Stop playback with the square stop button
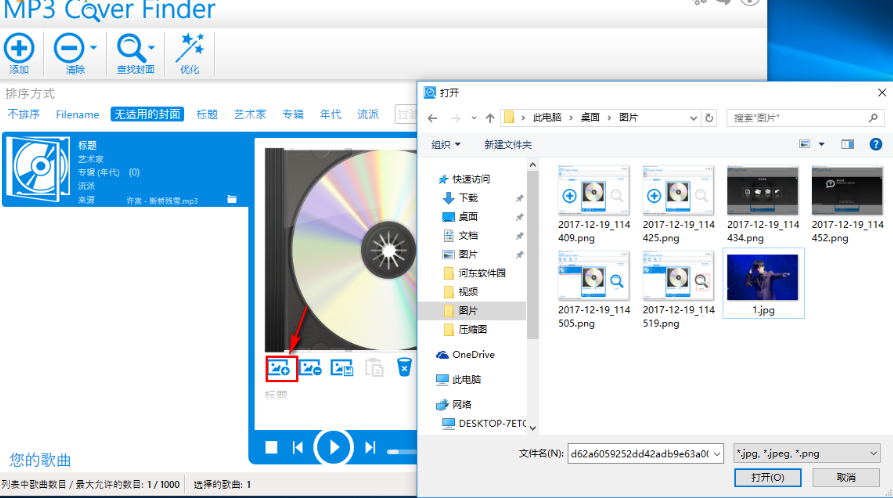The height and width of the screenshot is (498, 893). pyautogui.click(x=271, y=448)
